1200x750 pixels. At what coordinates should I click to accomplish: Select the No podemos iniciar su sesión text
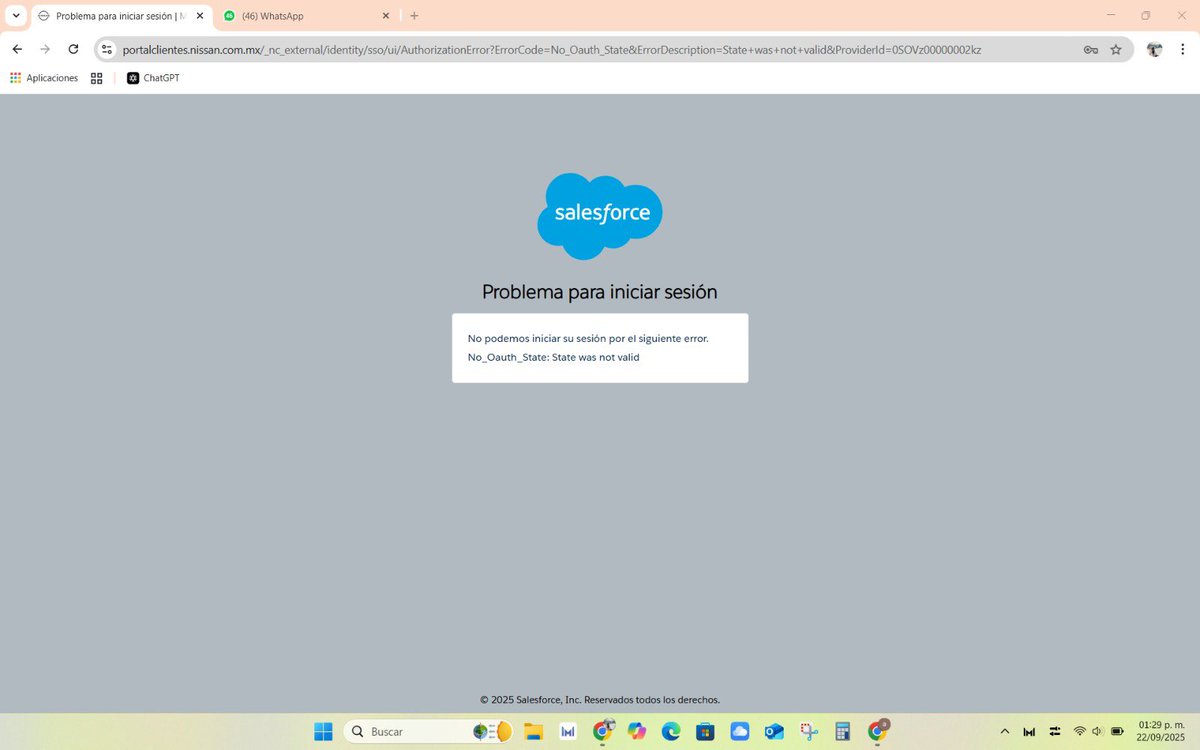coord(588,338)
